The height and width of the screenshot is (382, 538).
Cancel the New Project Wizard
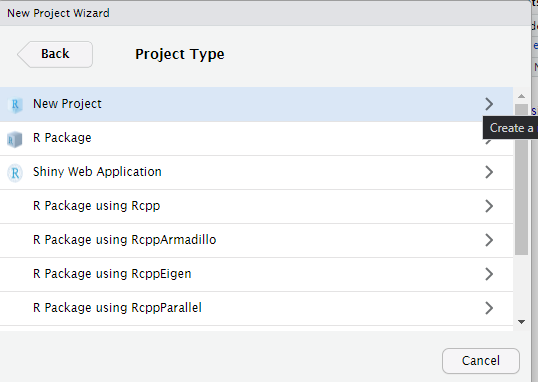(481, 361)
